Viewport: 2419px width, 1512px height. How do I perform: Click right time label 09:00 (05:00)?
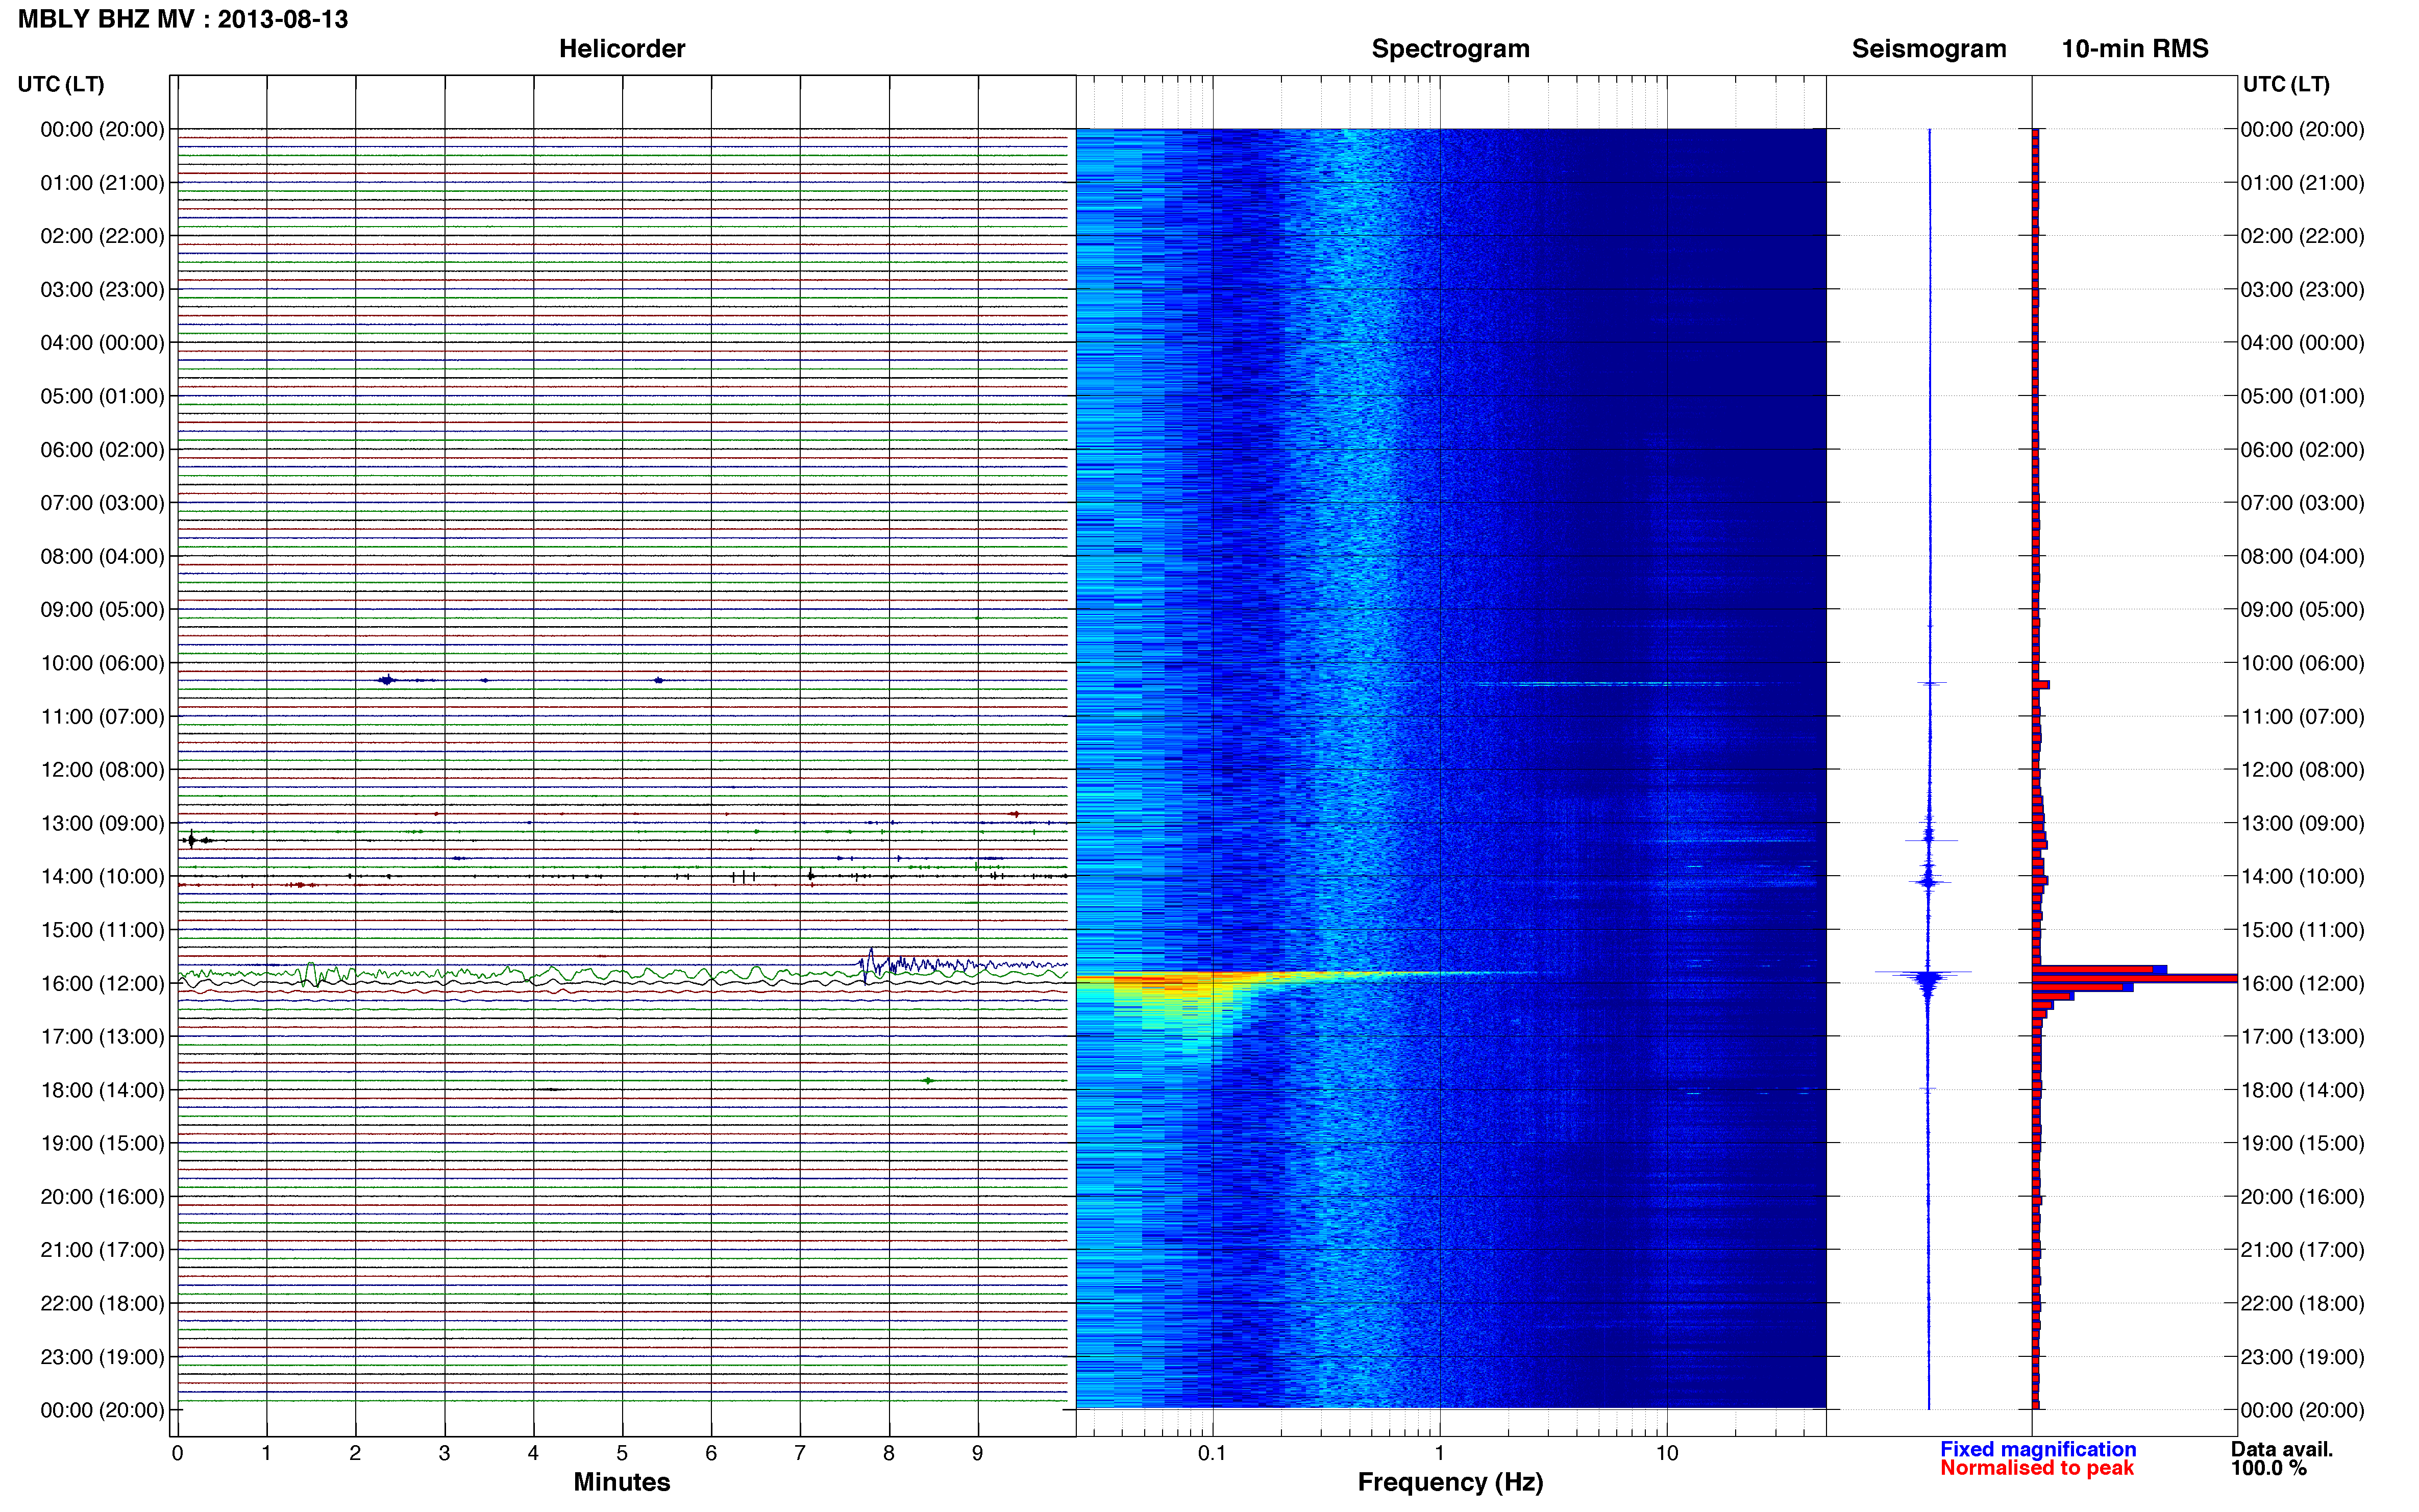(x=2302, y=609)
